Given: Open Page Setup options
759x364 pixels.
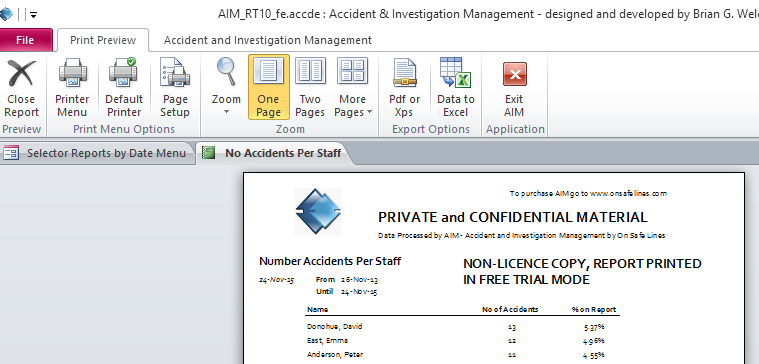Looking at the screenshot, I should tap(175, 73).
